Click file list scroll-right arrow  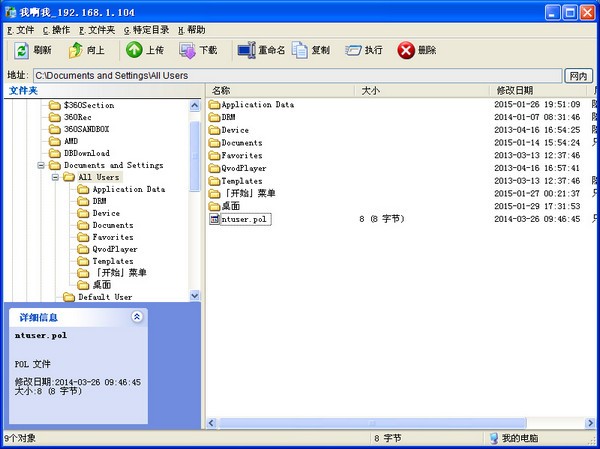tap(590, 423)
